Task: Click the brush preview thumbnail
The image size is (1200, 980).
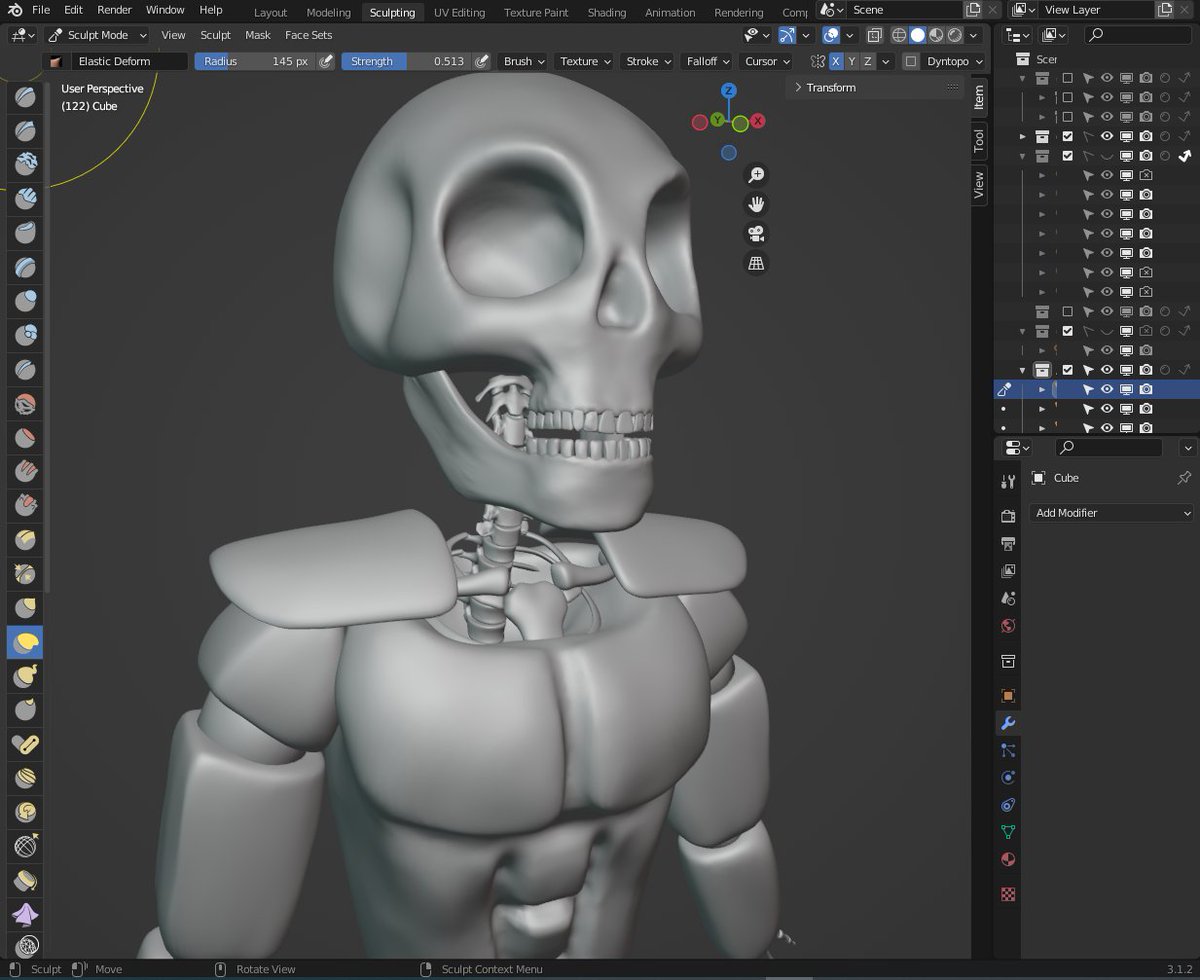Action: pos(57,61)
